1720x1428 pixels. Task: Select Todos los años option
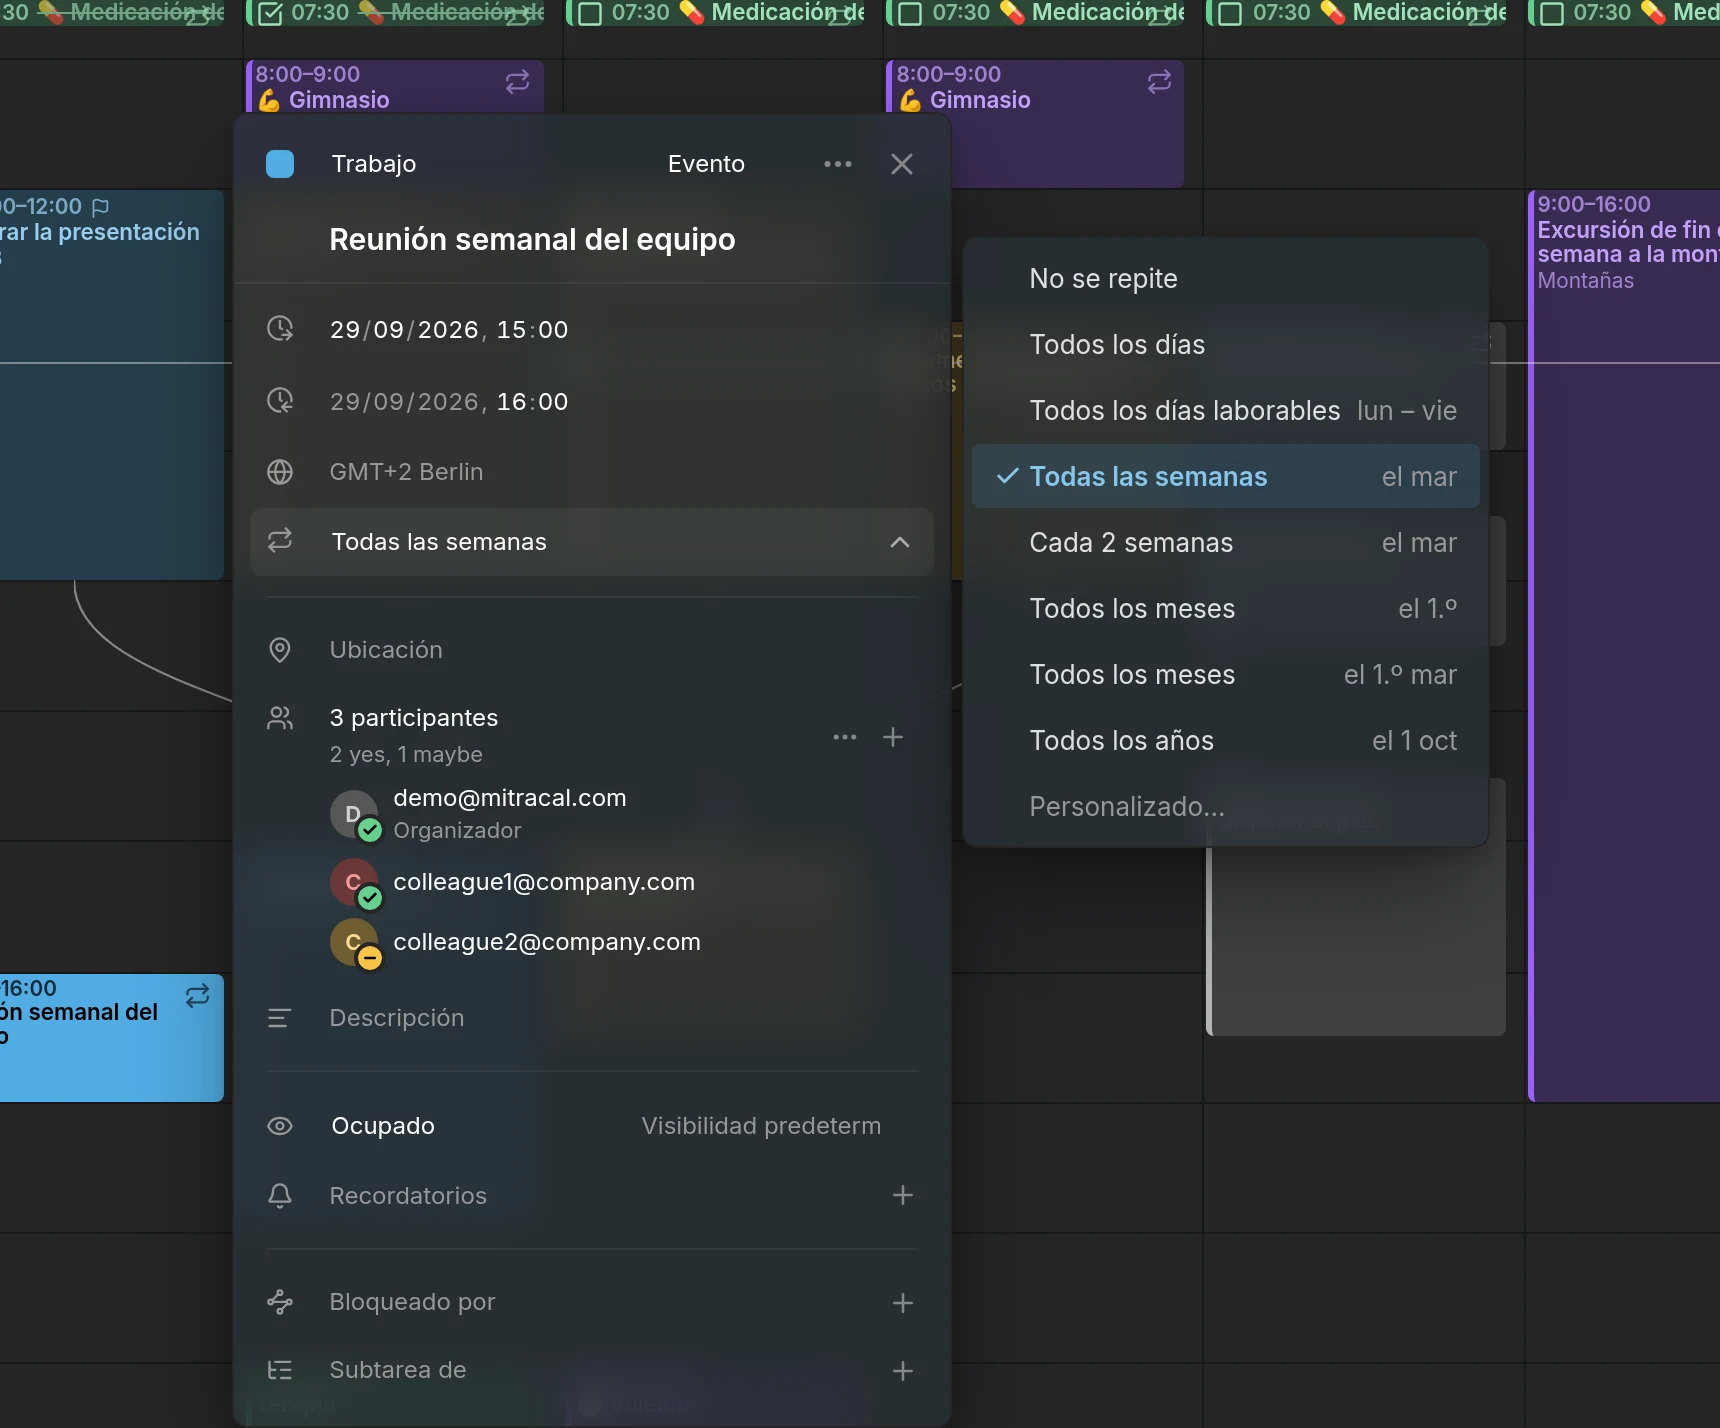pos(1226,741)
